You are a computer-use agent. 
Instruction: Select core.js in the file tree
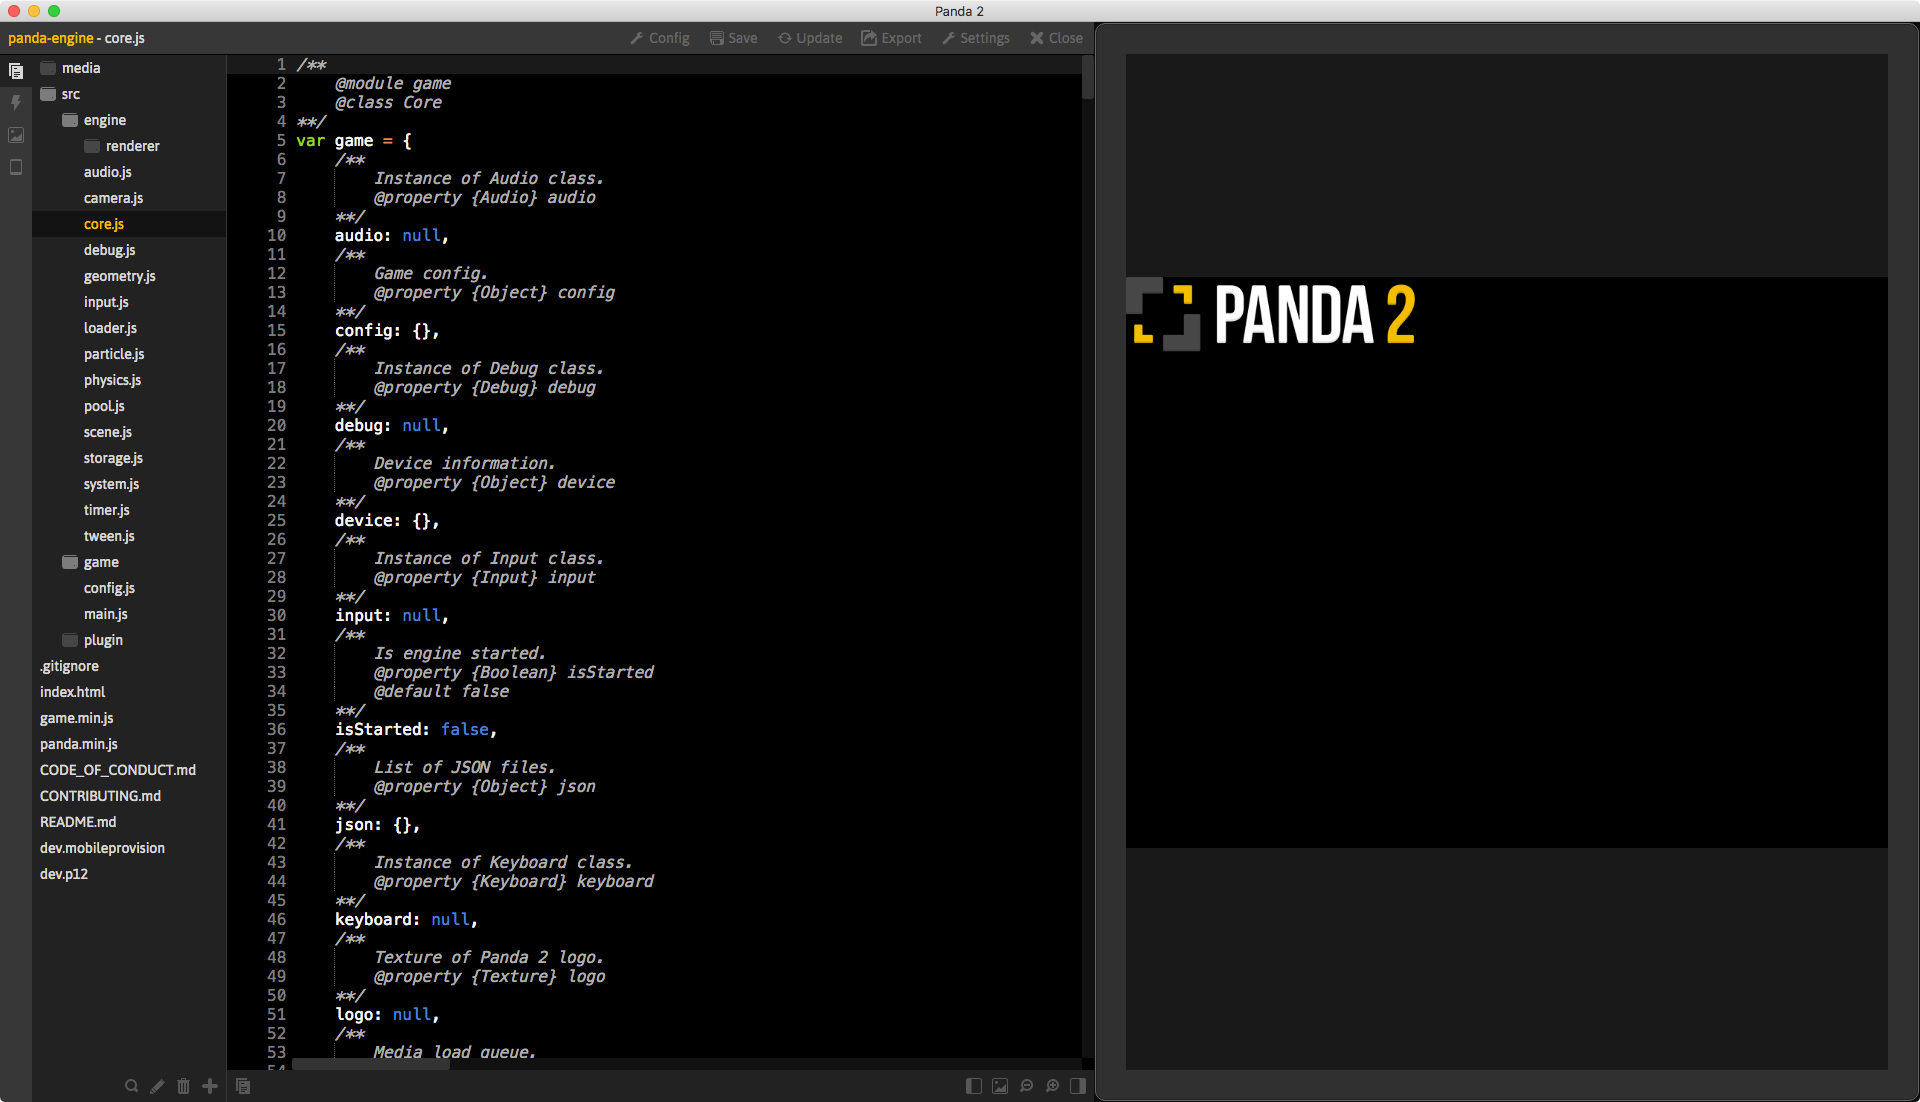104,224
